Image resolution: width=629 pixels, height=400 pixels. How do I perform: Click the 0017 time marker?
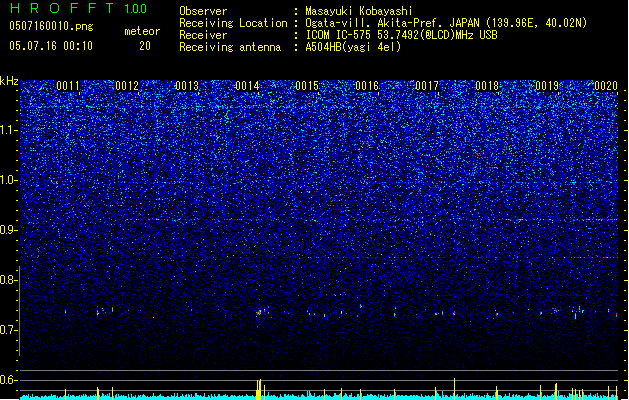click(427, 86)
